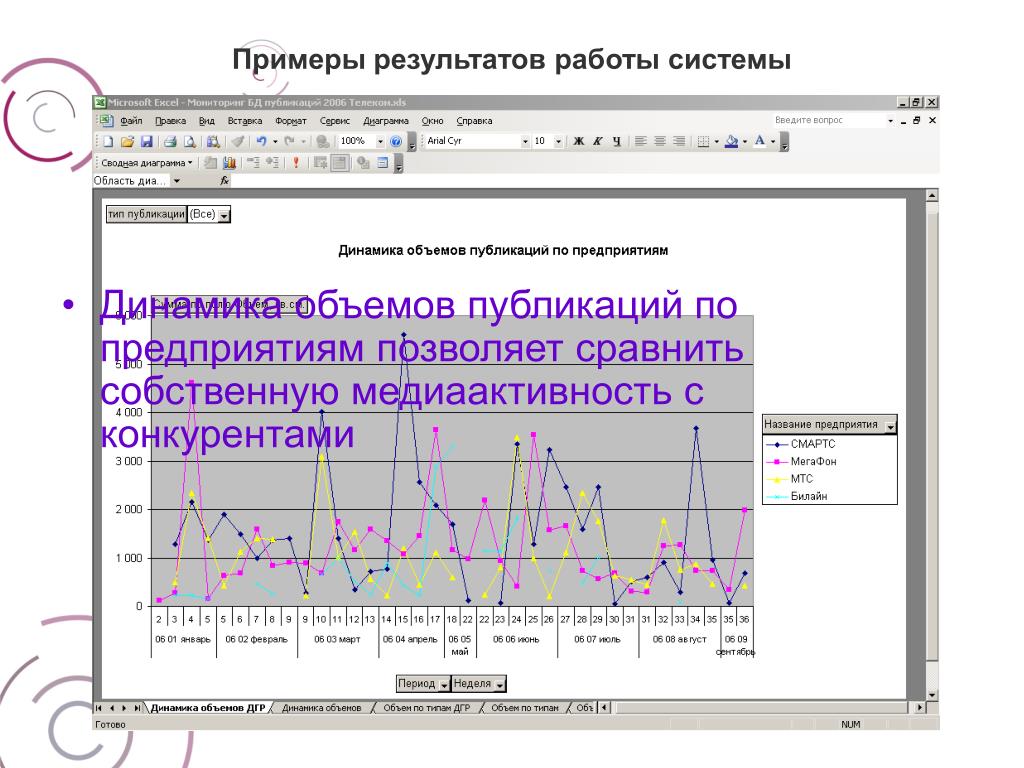Select the СМАРТС legend entry
The height and width of the screenshot is (768, 1024).
click(801, 444)
